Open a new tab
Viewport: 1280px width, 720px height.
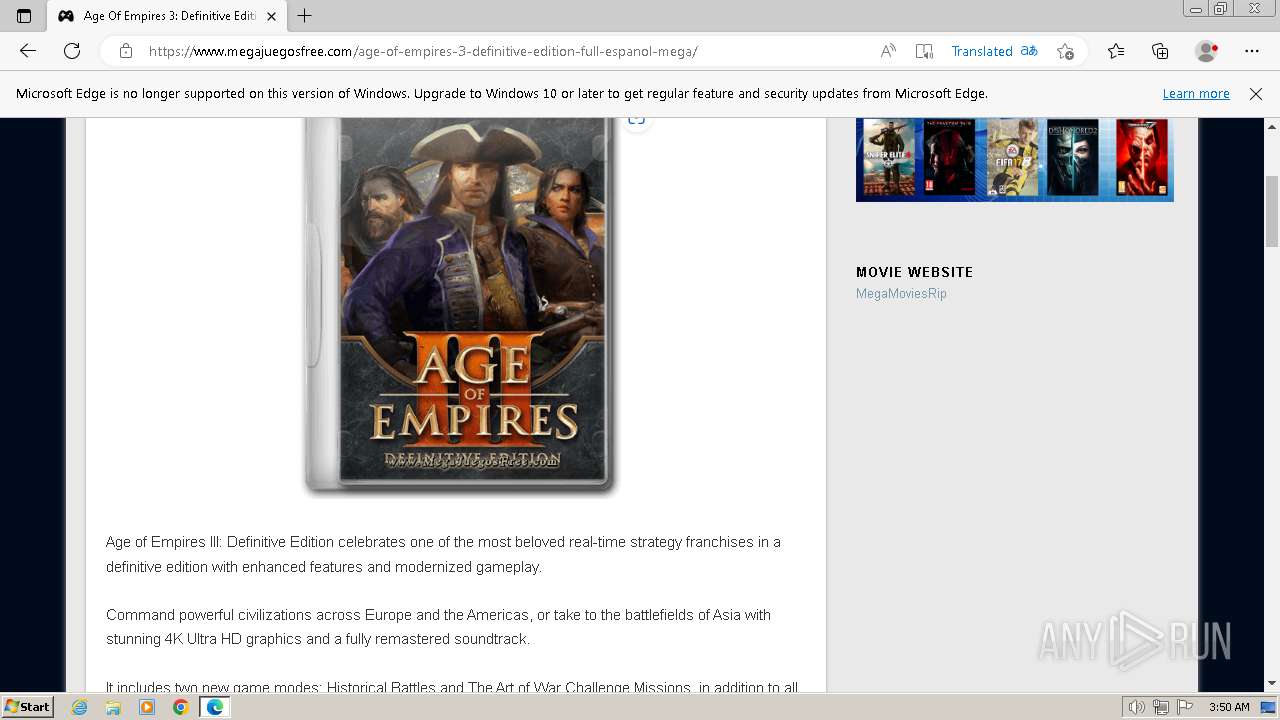[x=305, y=15]
